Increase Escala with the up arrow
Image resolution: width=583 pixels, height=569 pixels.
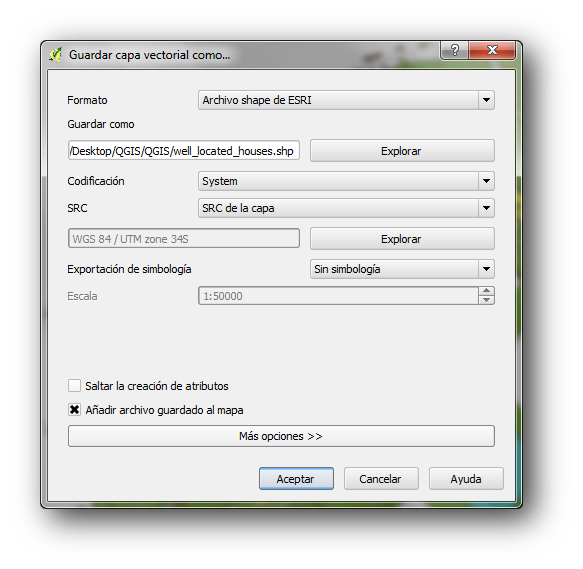tap(486, 291)
